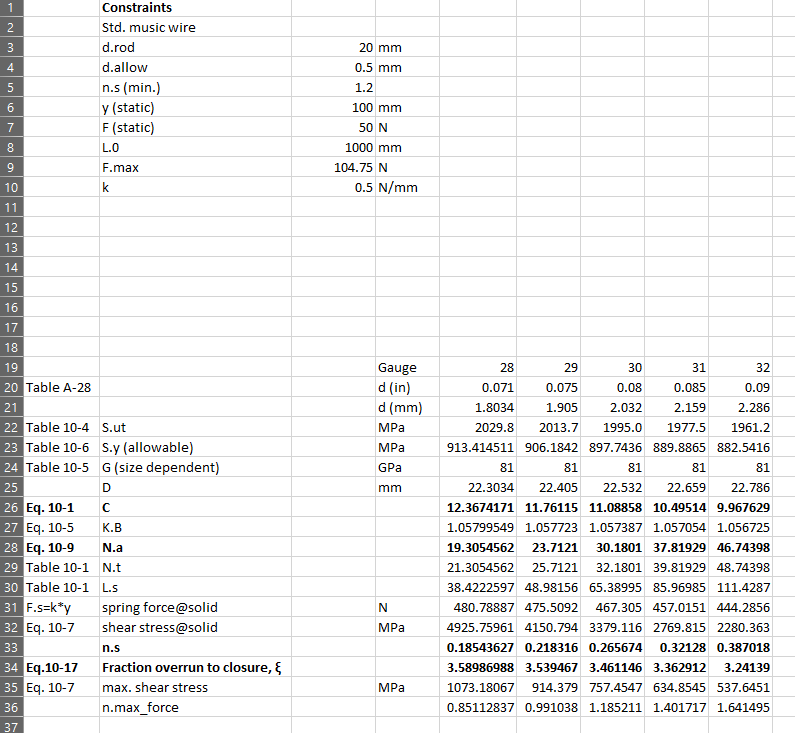Image resolution: width=795 pixels, height=733 pixels.
Task: Click the F (static) value 50
Action: click(x=333, y=127)
